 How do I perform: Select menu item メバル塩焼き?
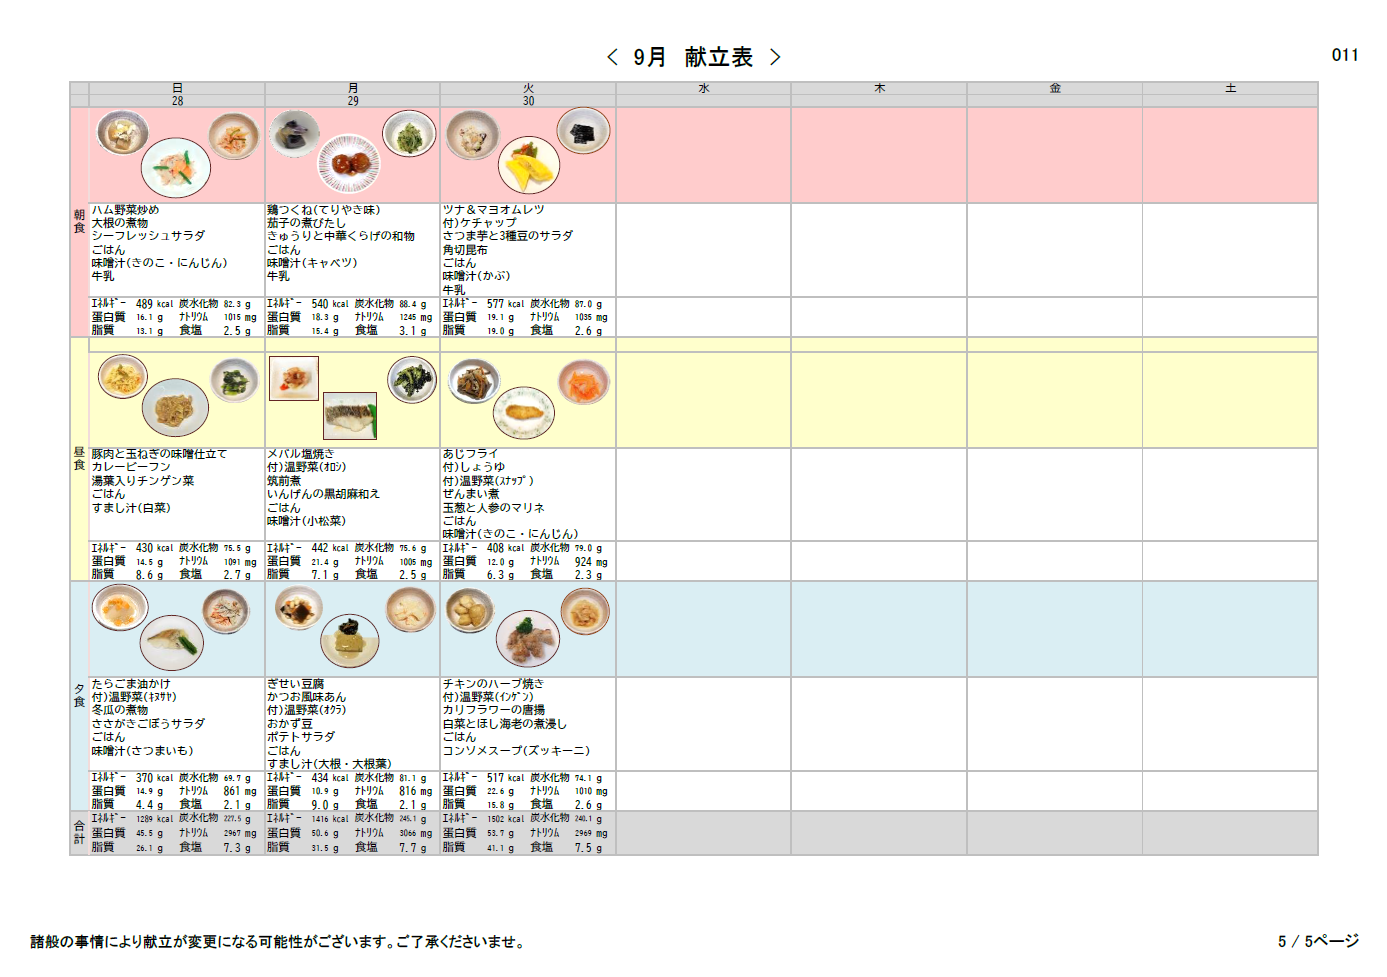pyautogui.click(x=300, y=454)
